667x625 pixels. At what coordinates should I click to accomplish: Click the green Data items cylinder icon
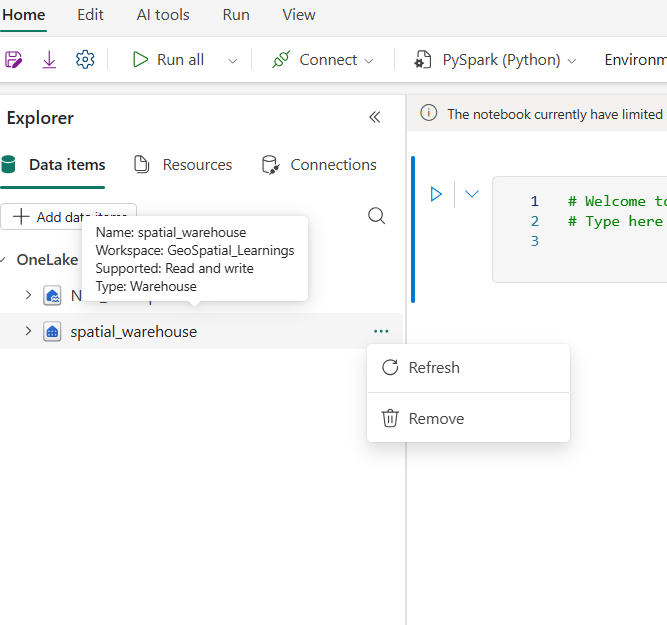[x=8, y=165]
